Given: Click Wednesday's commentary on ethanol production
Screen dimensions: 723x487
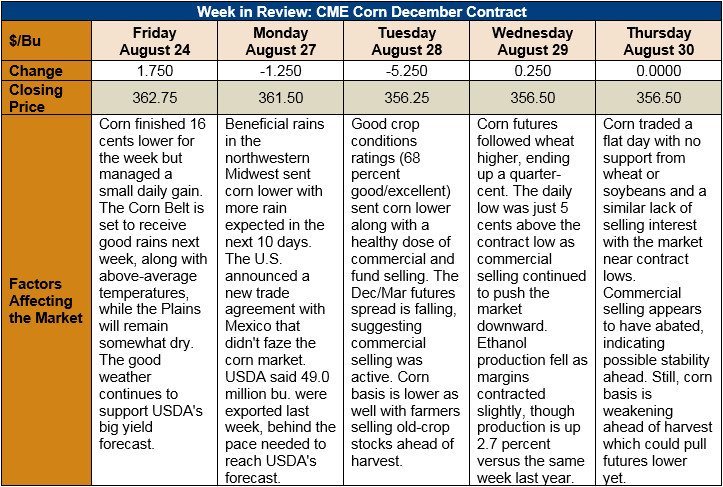Looking at the screenshot, I should click(x=532, y=301).
